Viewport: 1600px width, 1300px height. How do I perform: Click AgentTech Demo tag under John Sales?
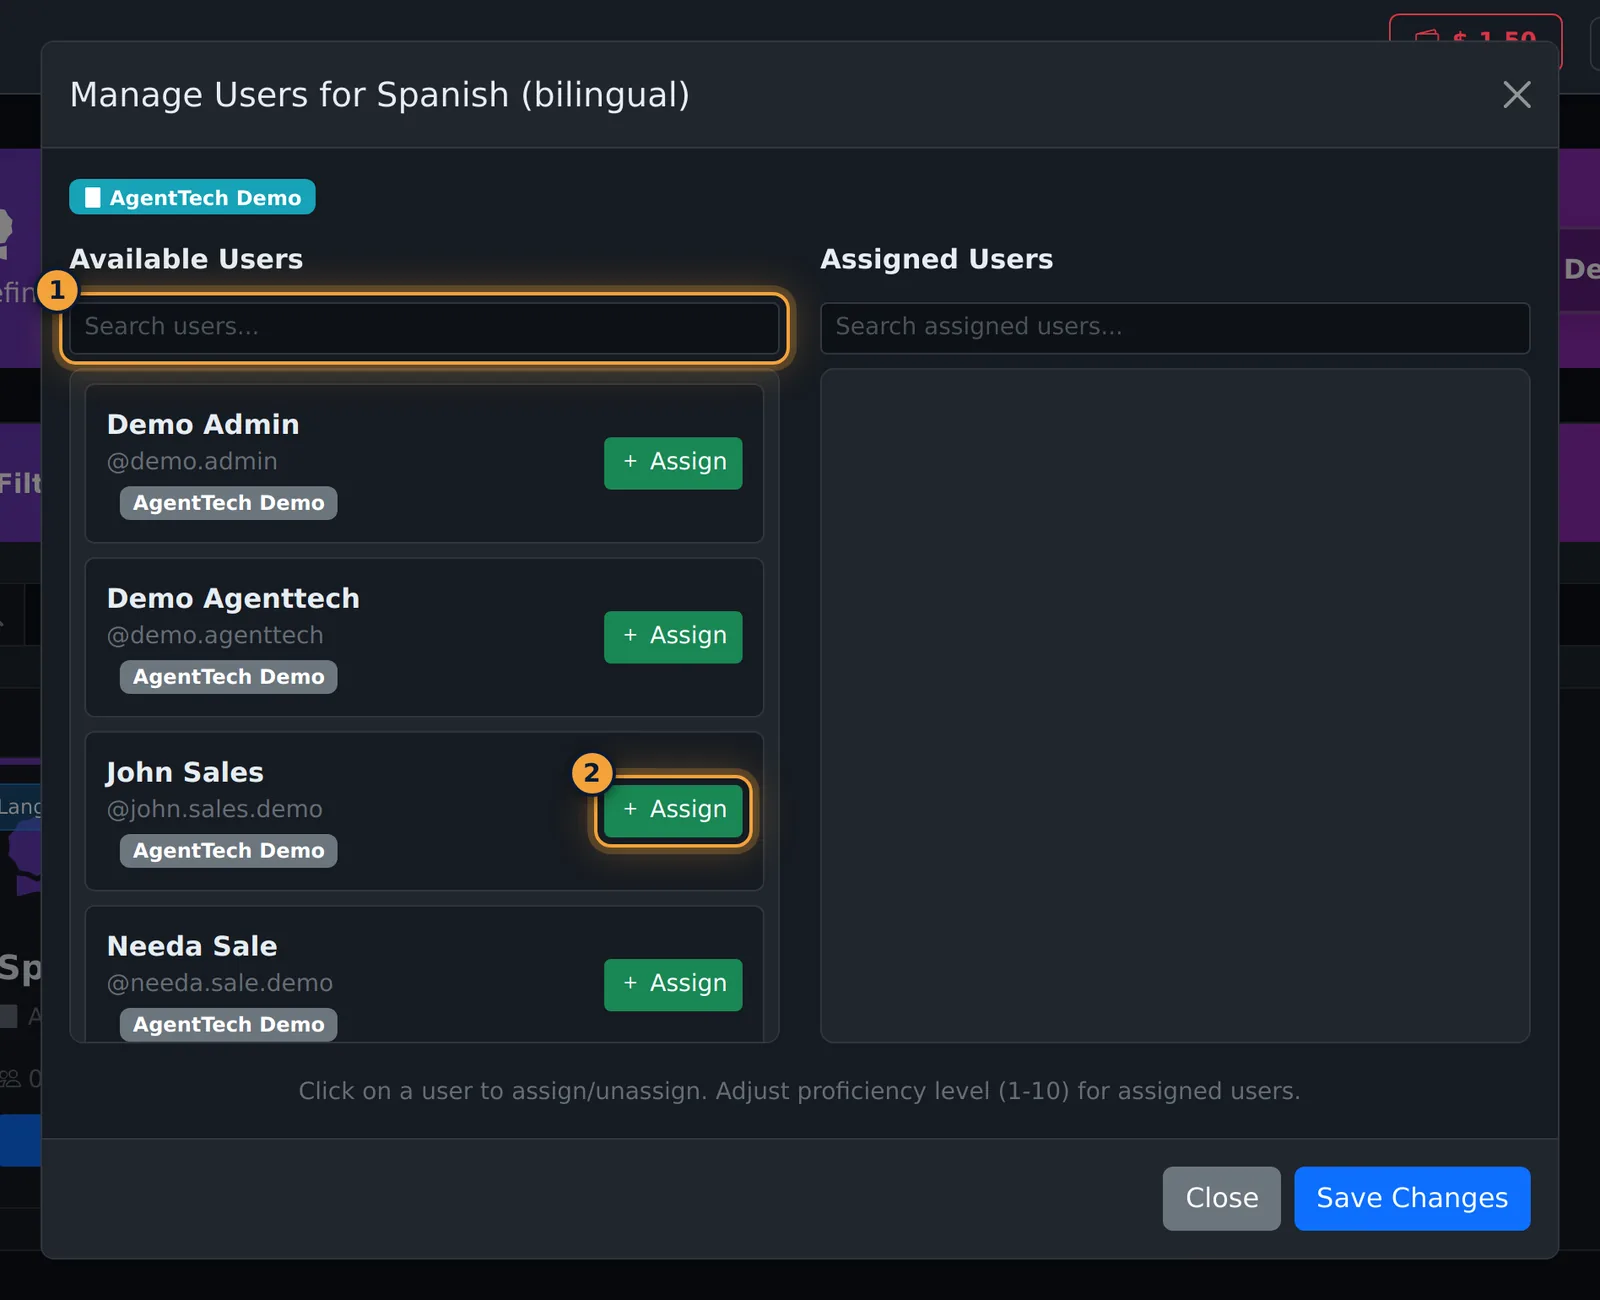coord(228,851)
